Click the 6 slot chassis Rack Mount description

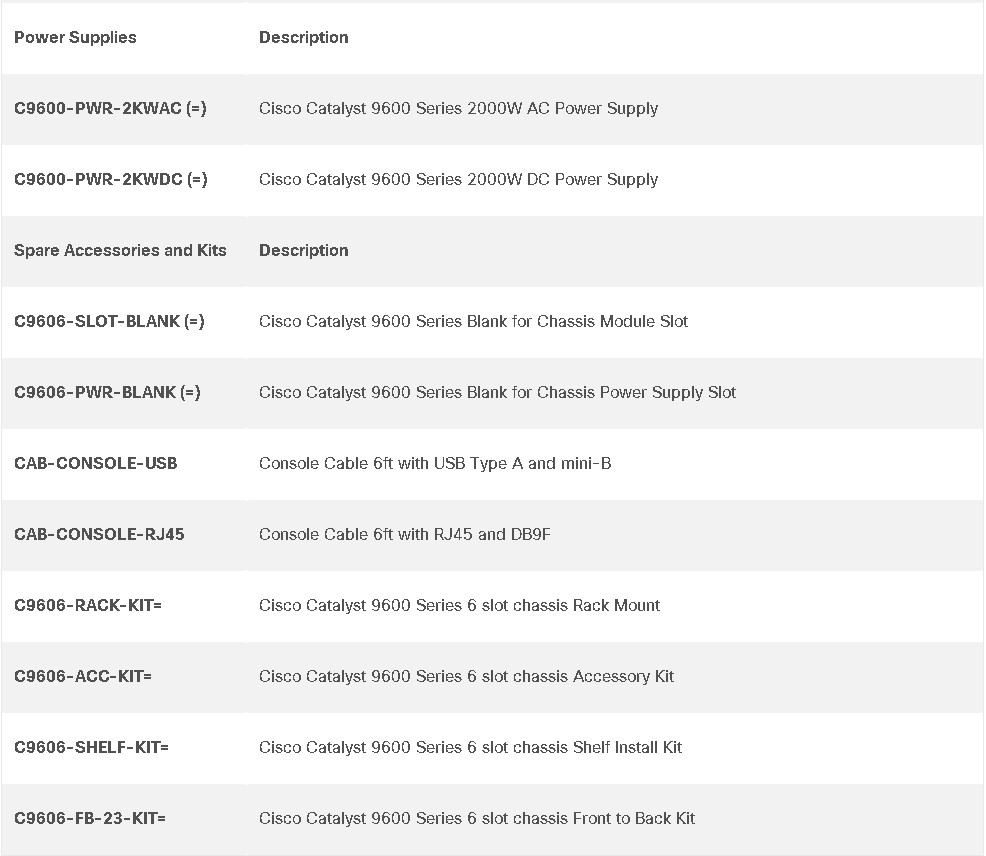click(460, 605)
